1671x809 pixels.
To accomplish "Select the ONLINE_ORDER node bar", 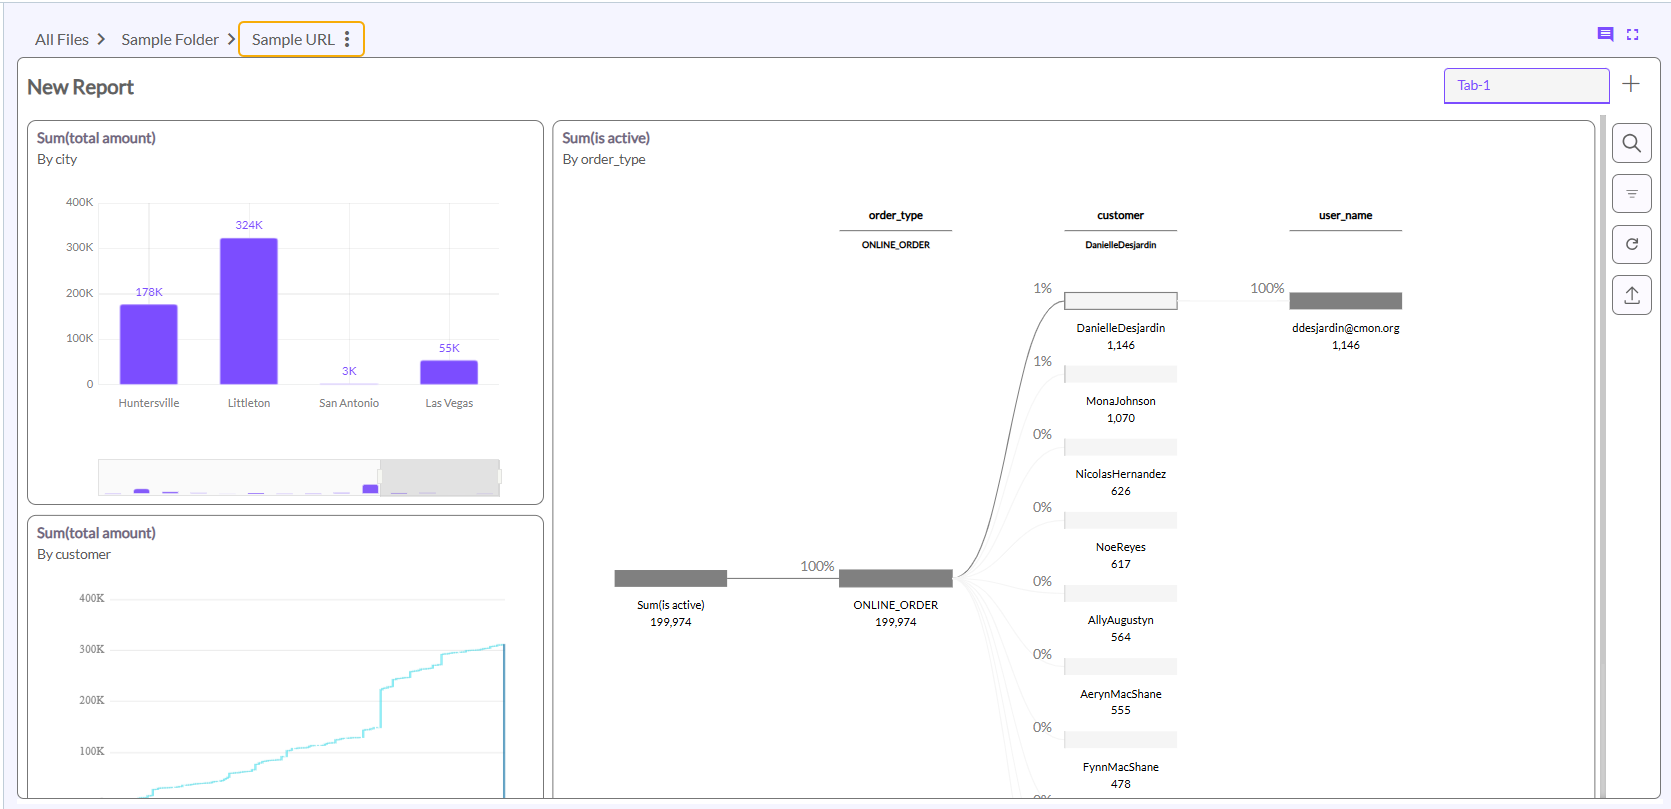I will click(x=895, y=578).
